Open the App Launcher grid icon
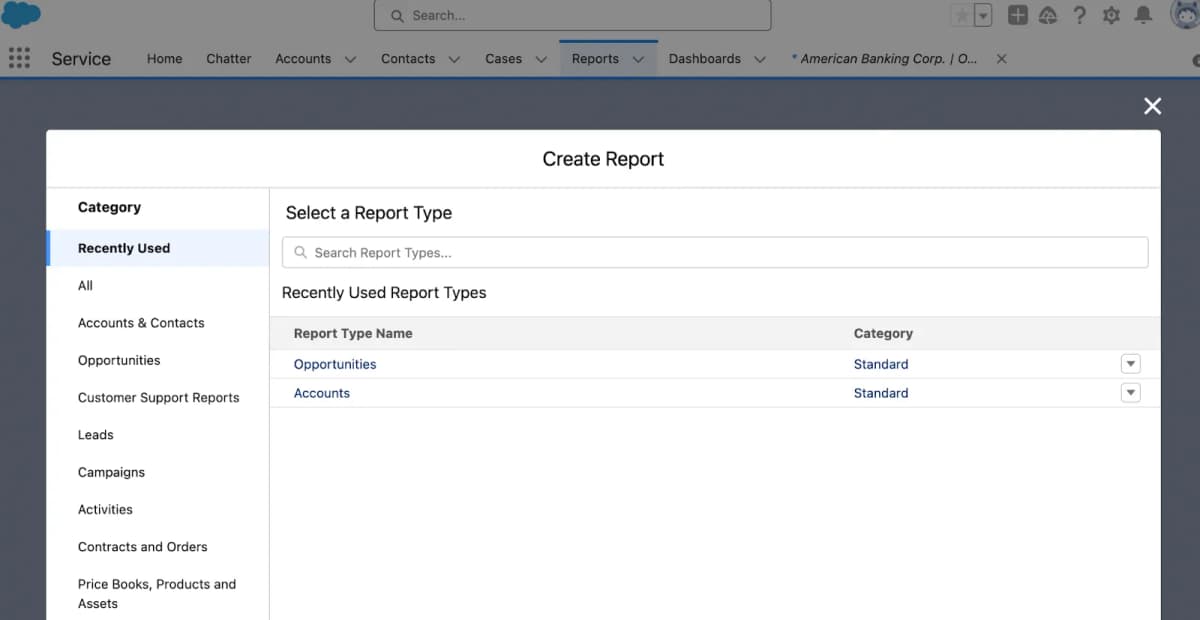This screenshot has height=620, width=1200. tap(19, 59)
